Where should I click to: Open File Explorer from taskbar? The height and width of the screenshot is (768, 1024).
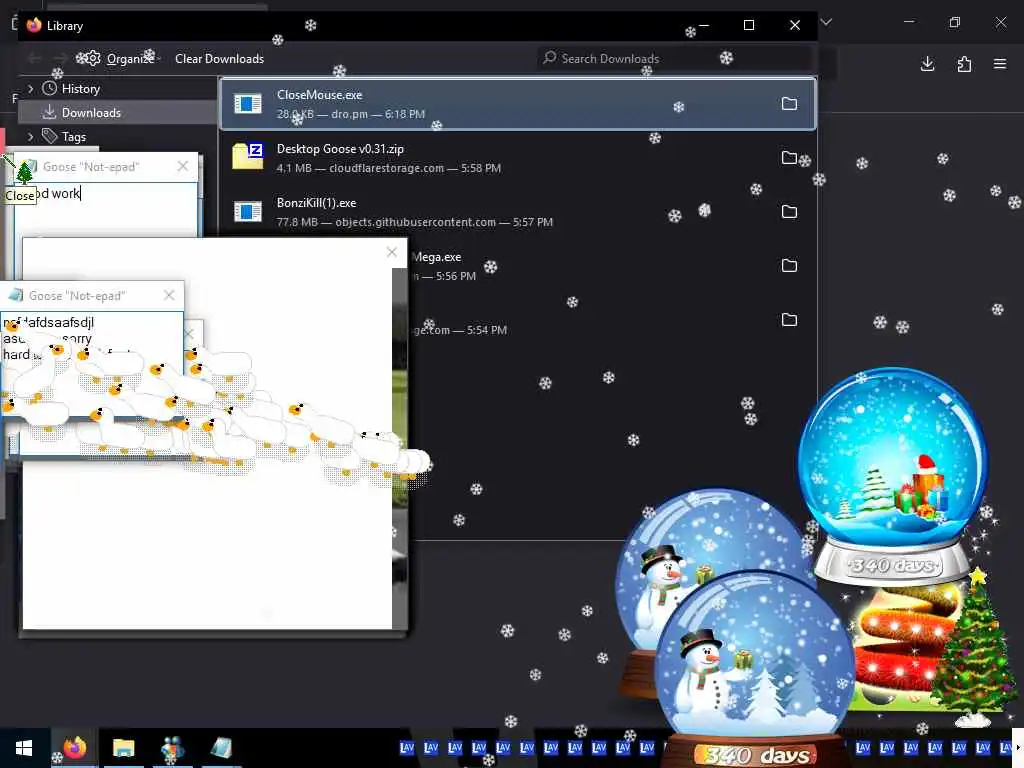(x=123, y=748)
